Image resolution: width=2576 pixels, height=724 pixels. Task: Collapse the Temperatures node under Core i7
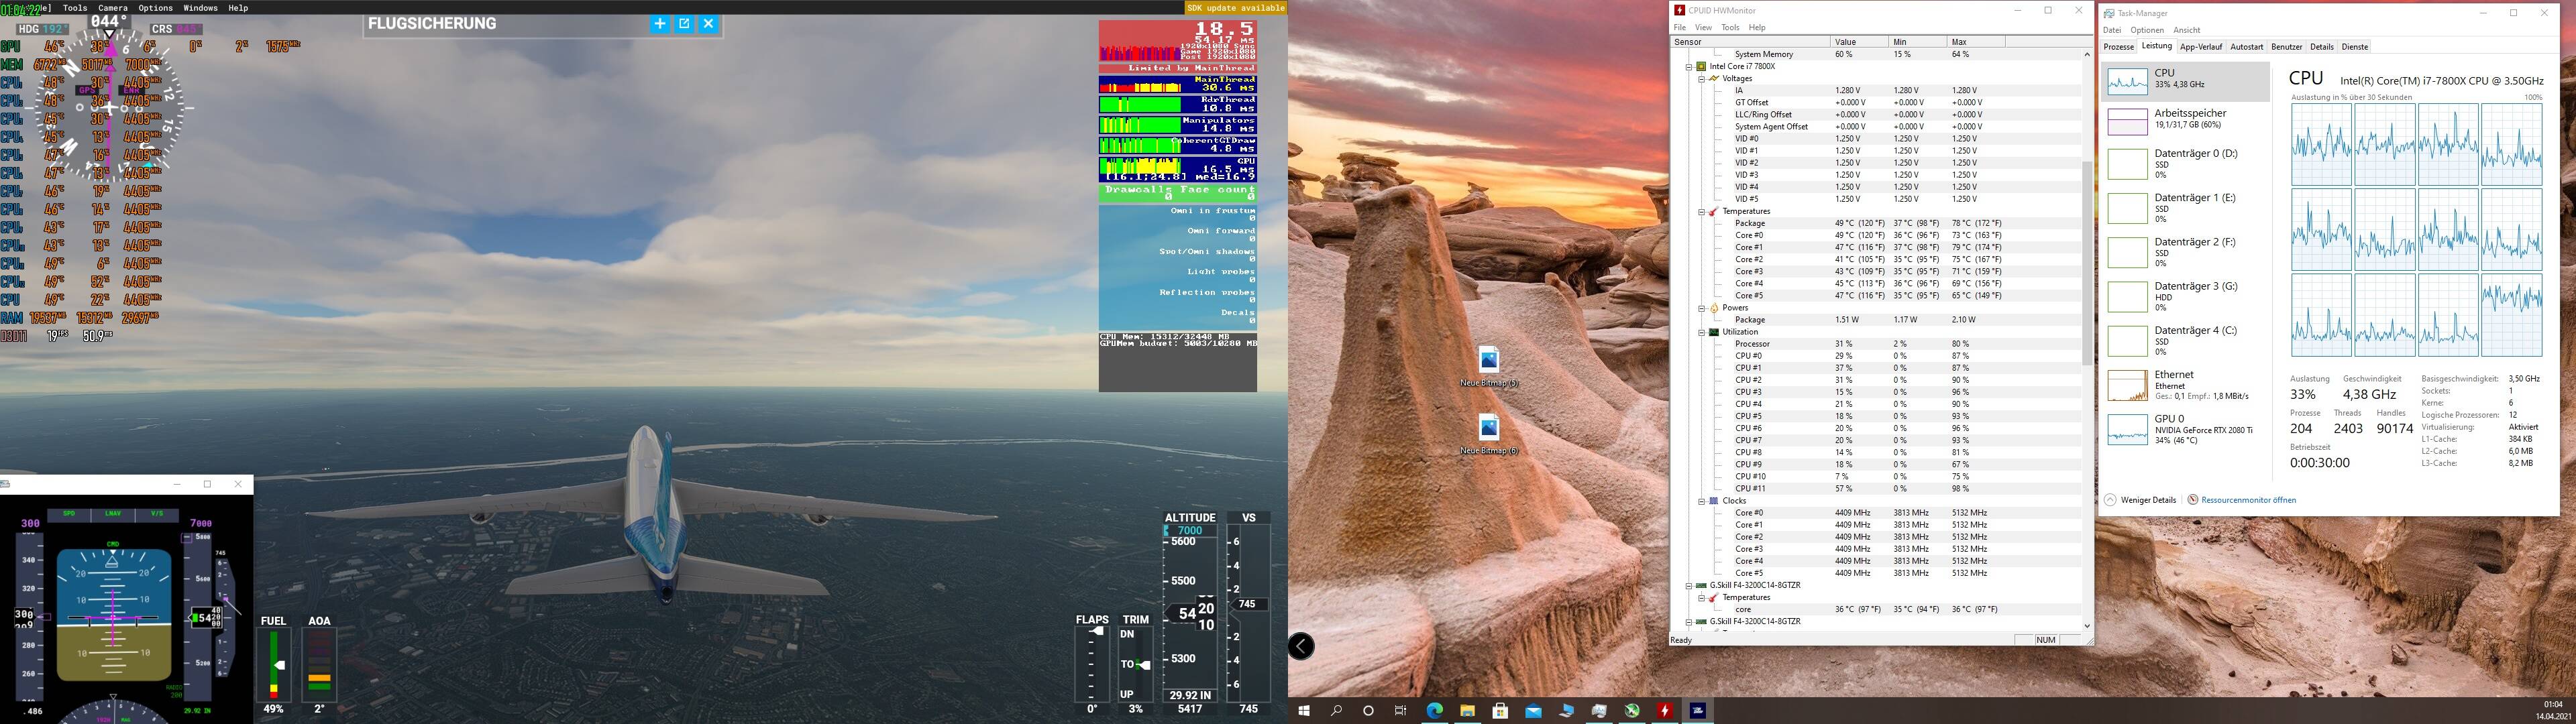tap(1702, 212)
